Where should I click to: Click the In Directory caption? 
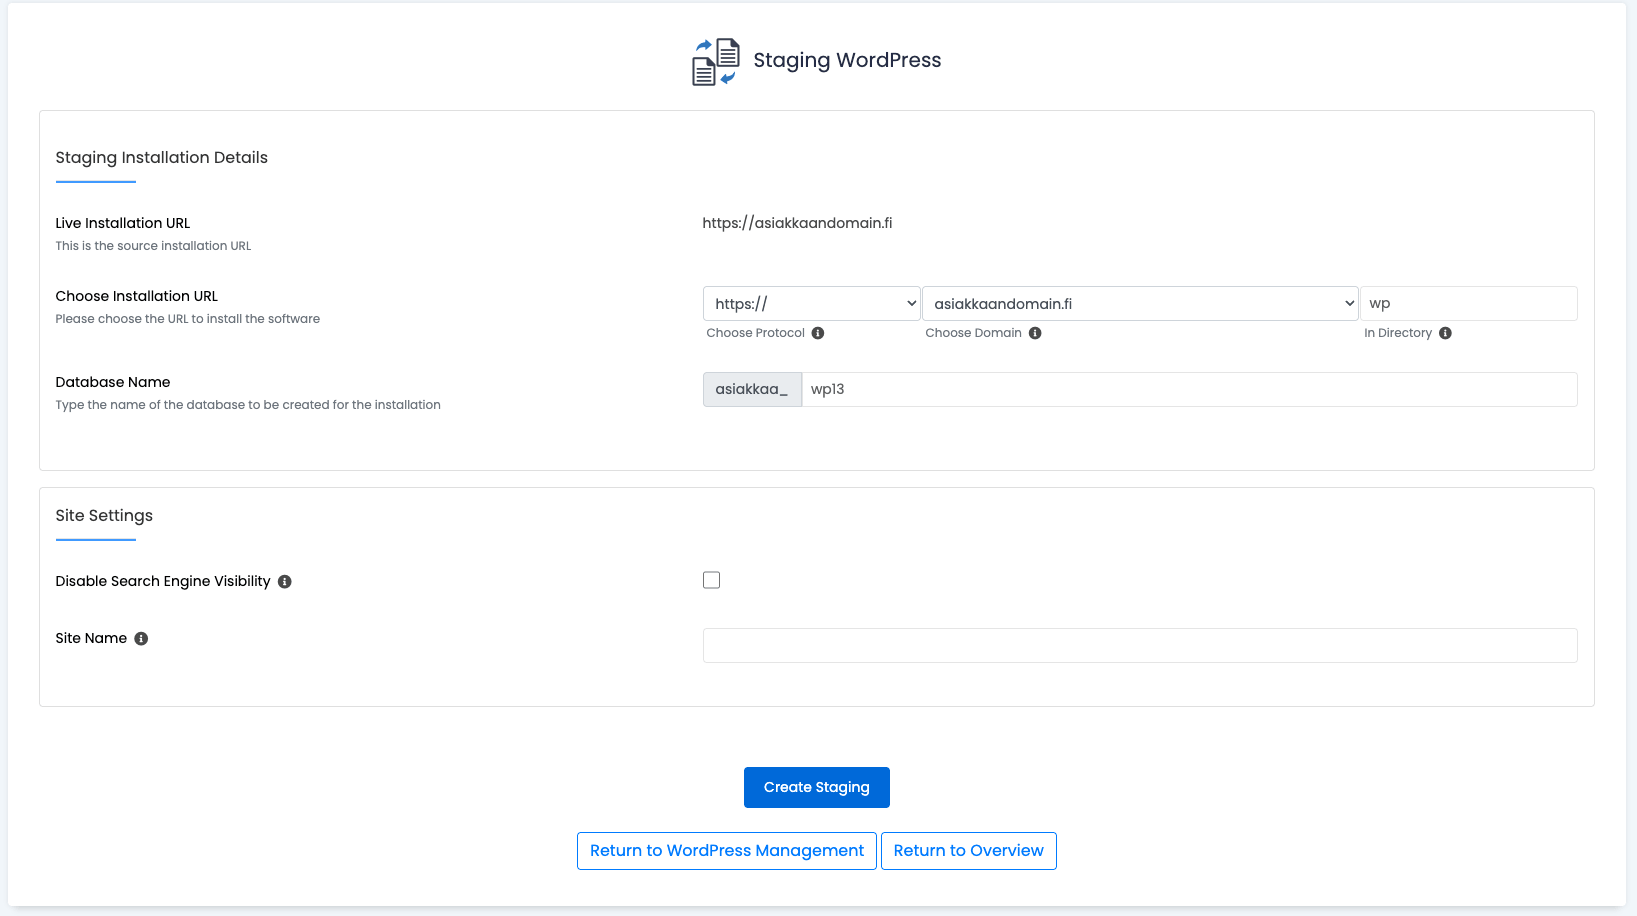tap(1398, 333)
